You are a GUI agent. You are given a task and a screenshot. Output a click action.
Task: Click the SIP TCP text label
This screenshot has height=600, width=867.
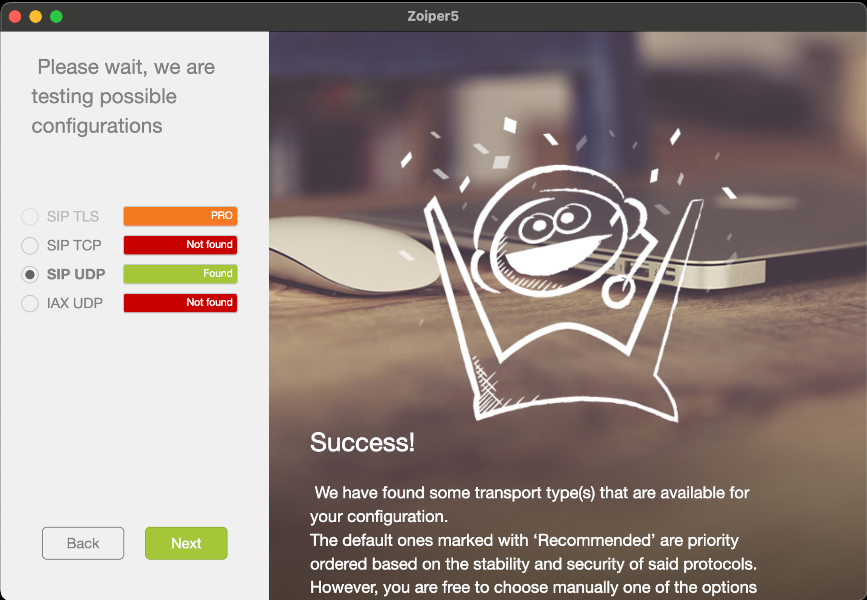click(74, 245)
